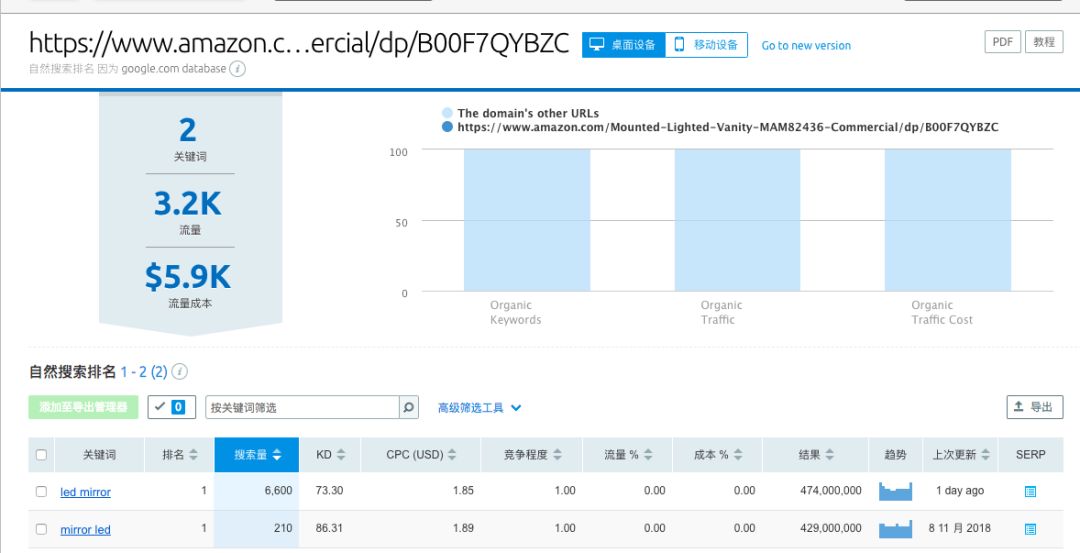Click the 86.31 KD value
This screenshot has height=553, width=1080.
329,528
